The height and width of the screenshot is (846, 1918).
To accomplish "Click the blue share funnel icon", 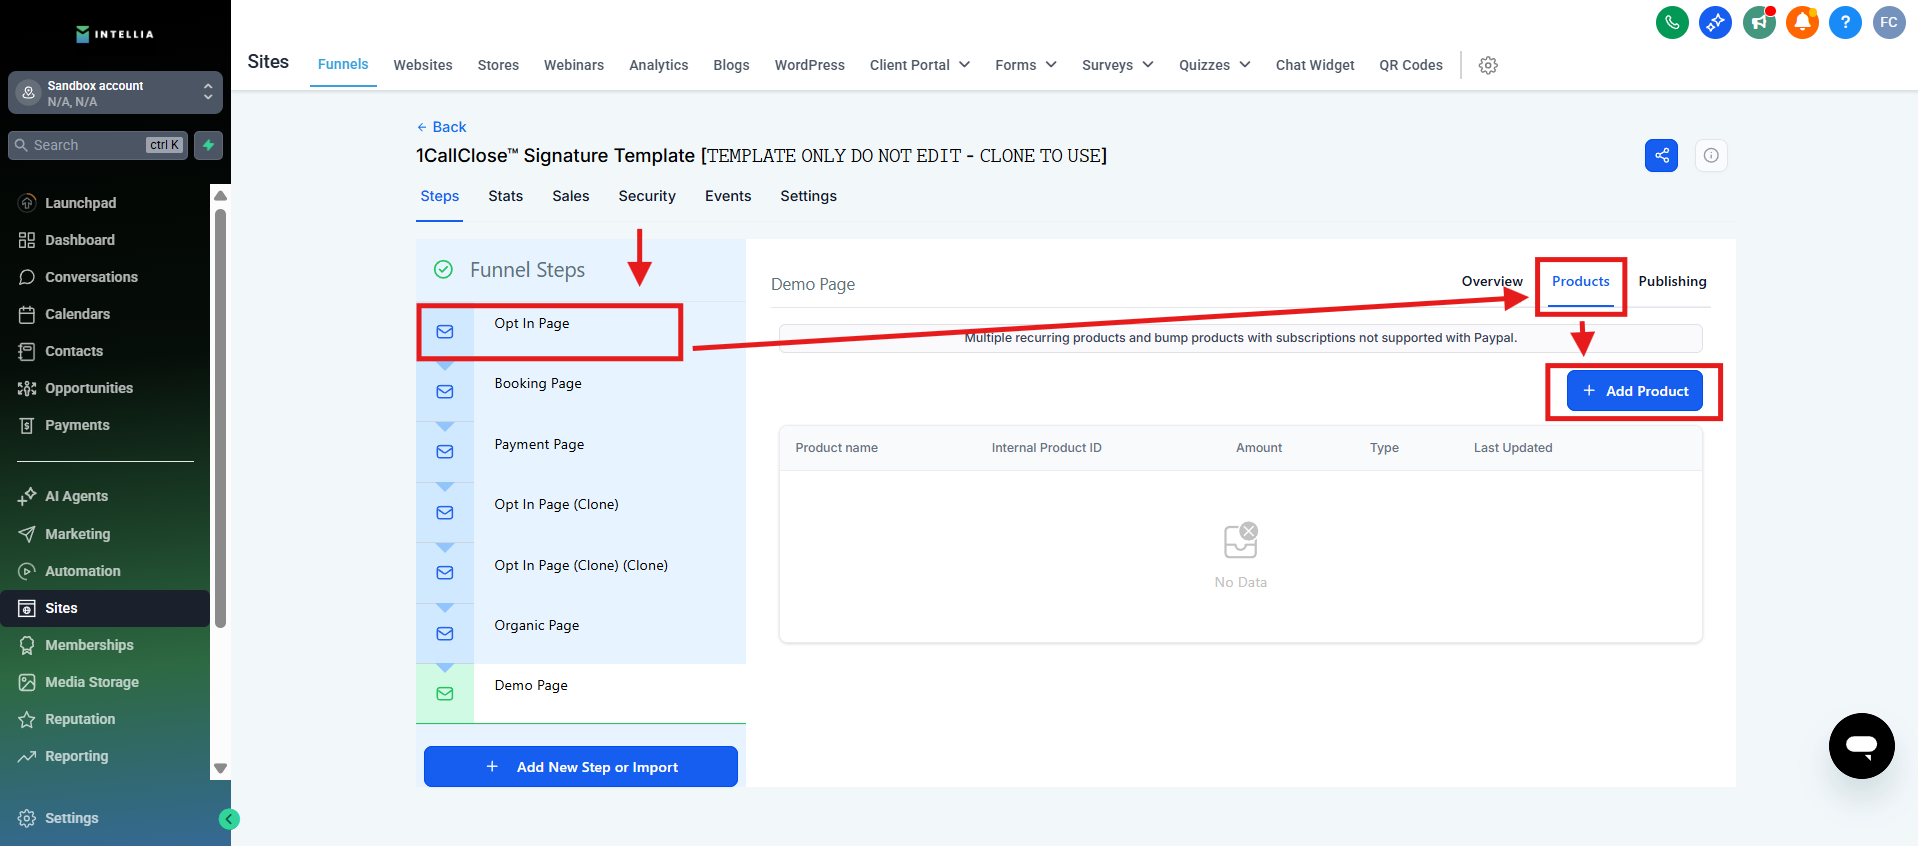I will click(x=1661, y=155).
